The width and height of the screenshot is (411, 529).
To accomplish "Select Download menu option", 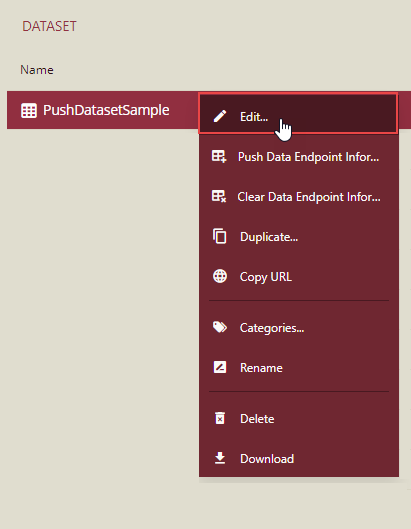I will pos(298,458).
